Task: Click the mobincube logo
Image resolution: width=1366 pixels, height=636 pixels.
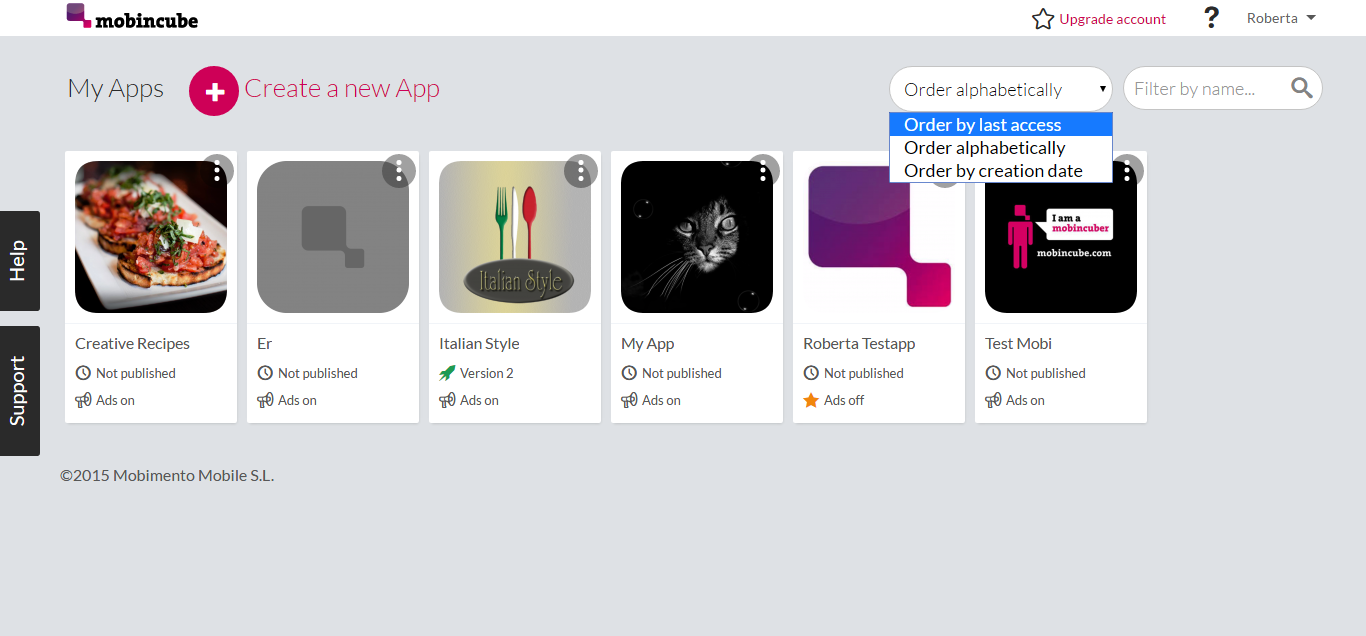Action: (133, 17)
